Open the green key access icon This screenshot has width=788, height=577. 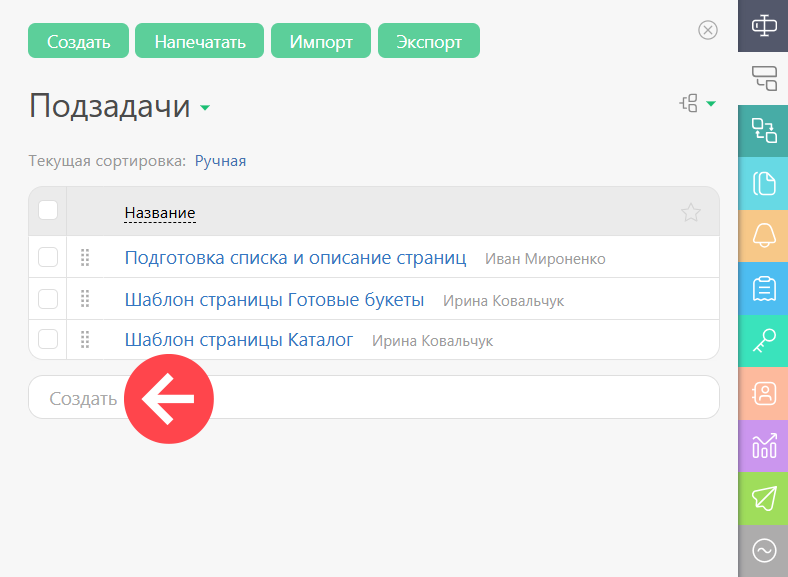tap(763, 341)
